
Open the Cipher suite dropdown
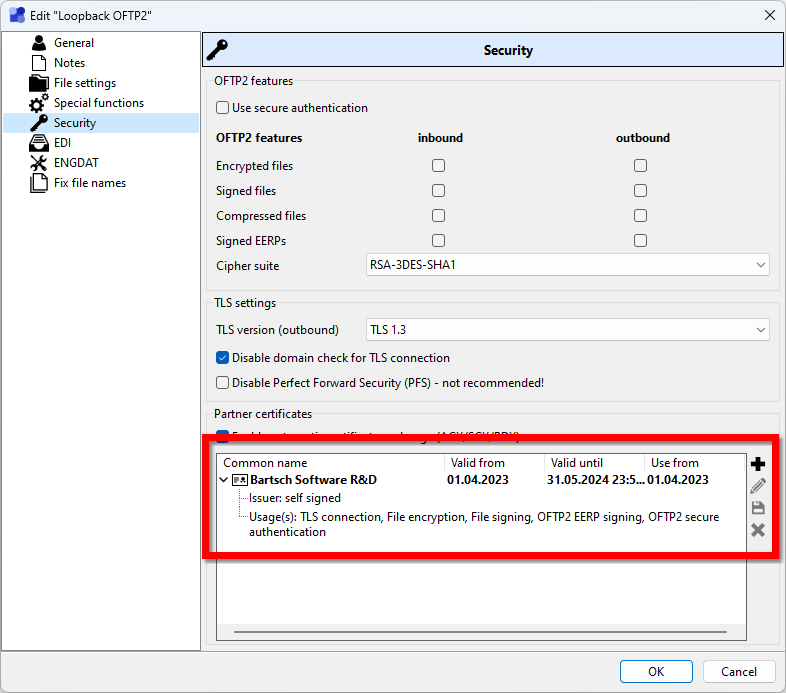(x=567, y=265)
